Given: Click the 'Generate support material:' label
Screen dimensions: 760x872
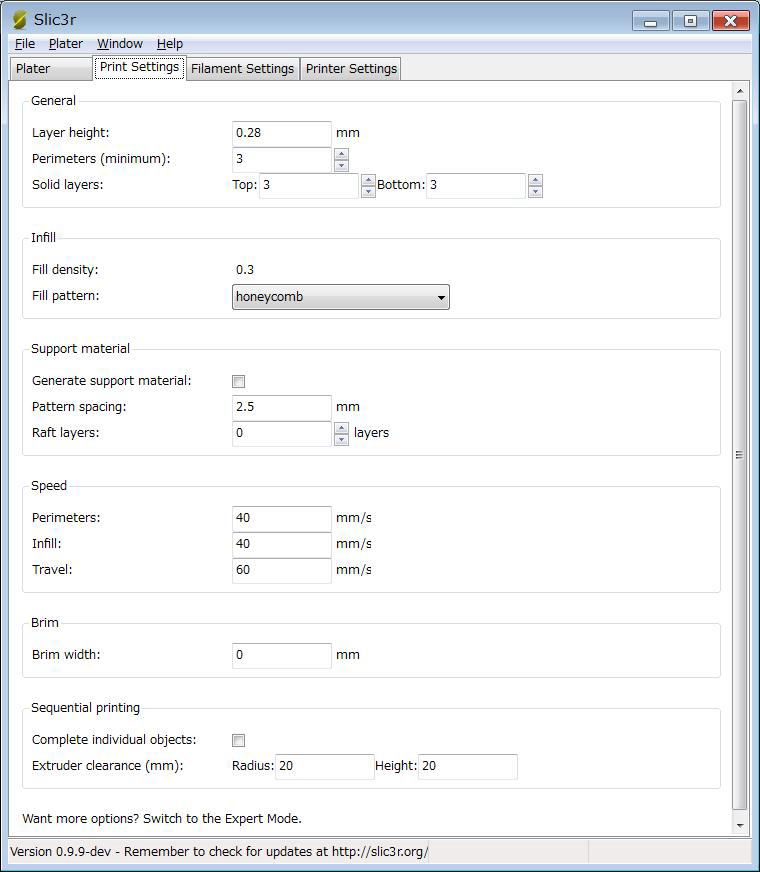Looking at the screenshot, I should point(111,381).
